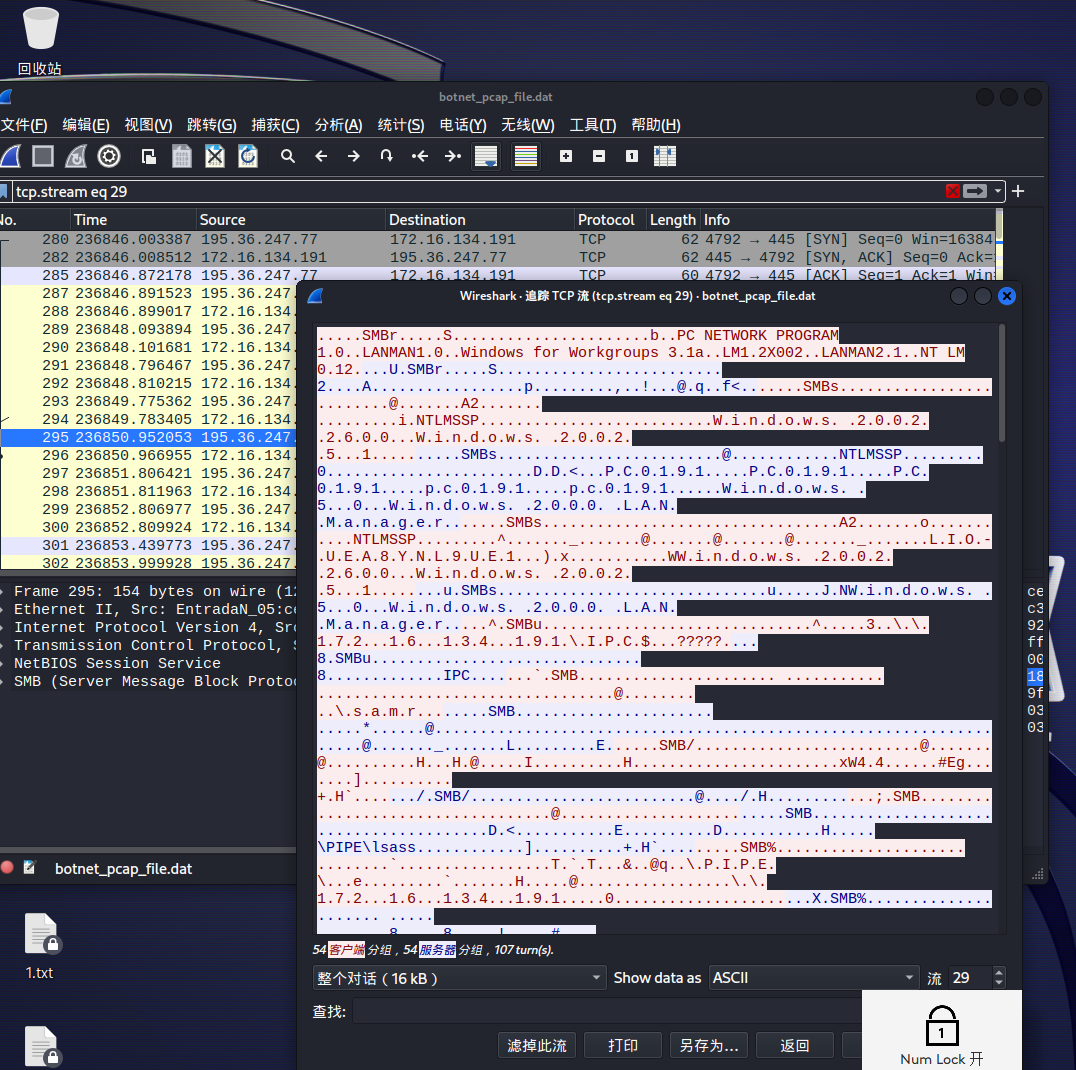Open display filter history dropdown
The image size is (1076, 1070).
coord(998,191)
